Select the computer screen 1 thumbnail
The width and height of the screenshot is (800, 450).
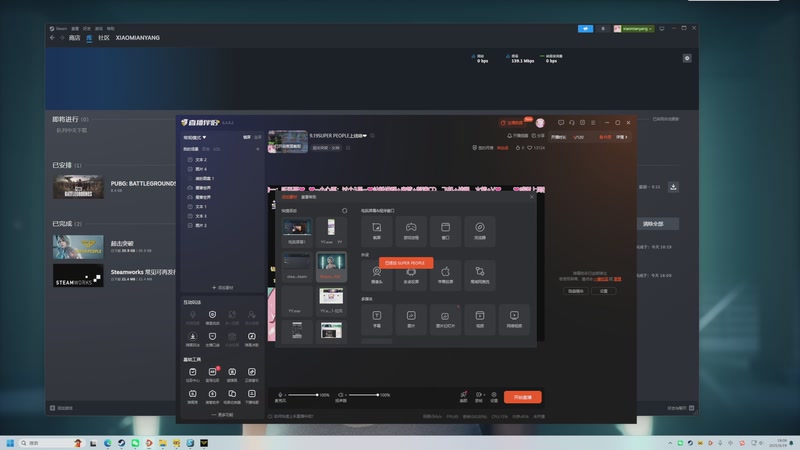[297, 231]
